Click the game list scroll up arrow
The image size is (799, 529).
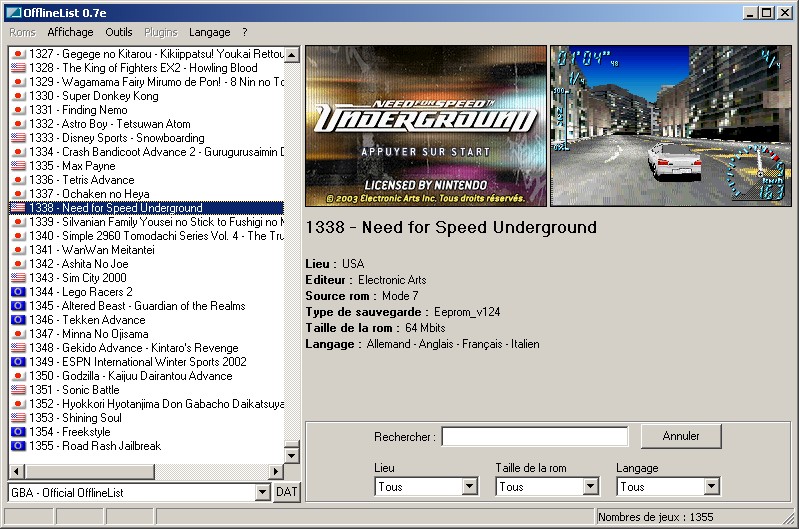pyautogui.click(x=292, y=55)
